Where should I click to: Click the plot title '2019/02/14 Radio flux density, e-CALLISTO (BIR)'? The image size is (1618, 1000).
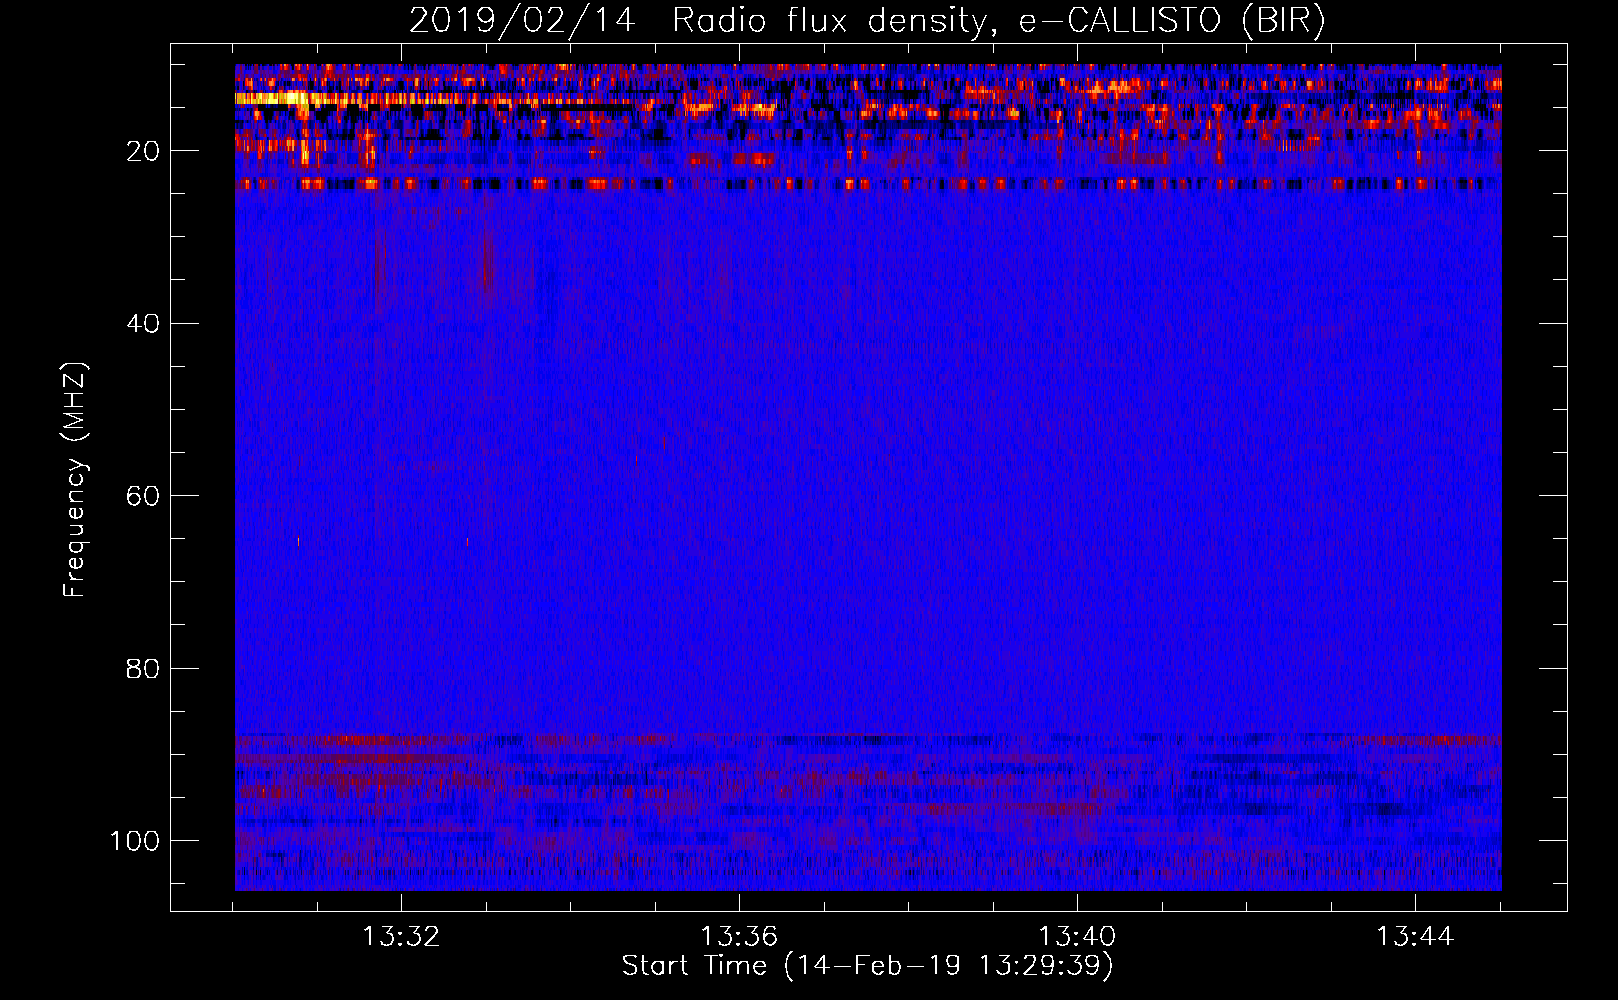(x=867, y=21)
